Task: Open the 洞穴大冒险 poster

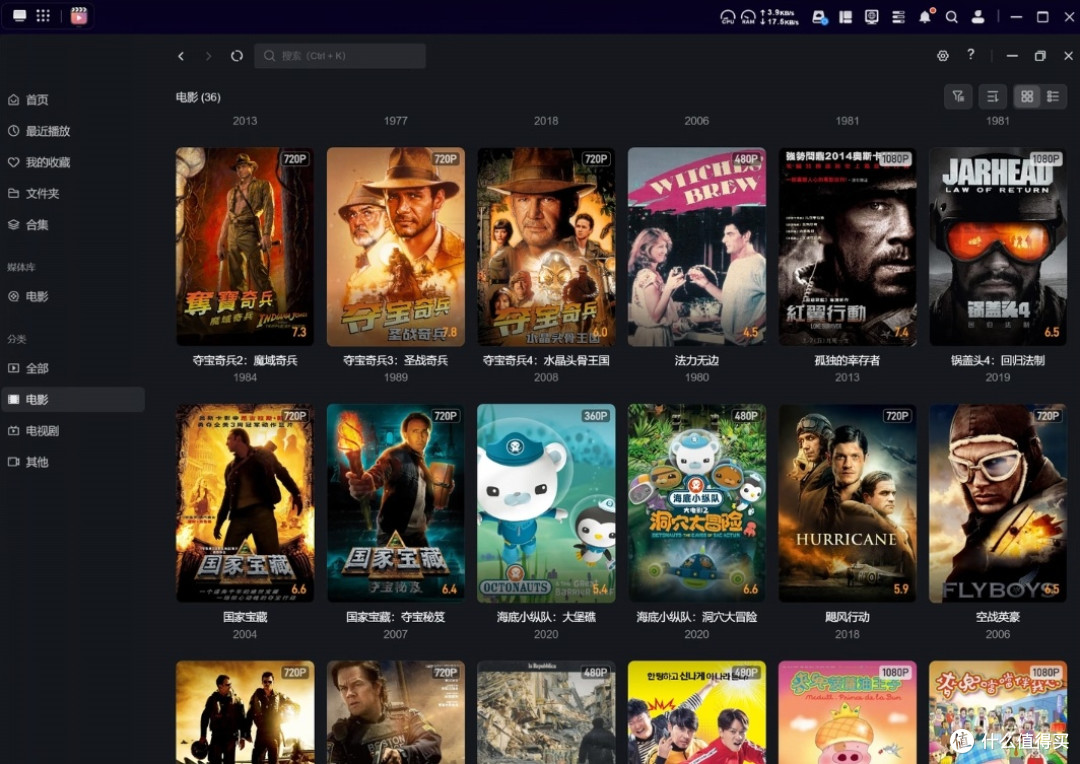Action: click(x=696, y=503)
